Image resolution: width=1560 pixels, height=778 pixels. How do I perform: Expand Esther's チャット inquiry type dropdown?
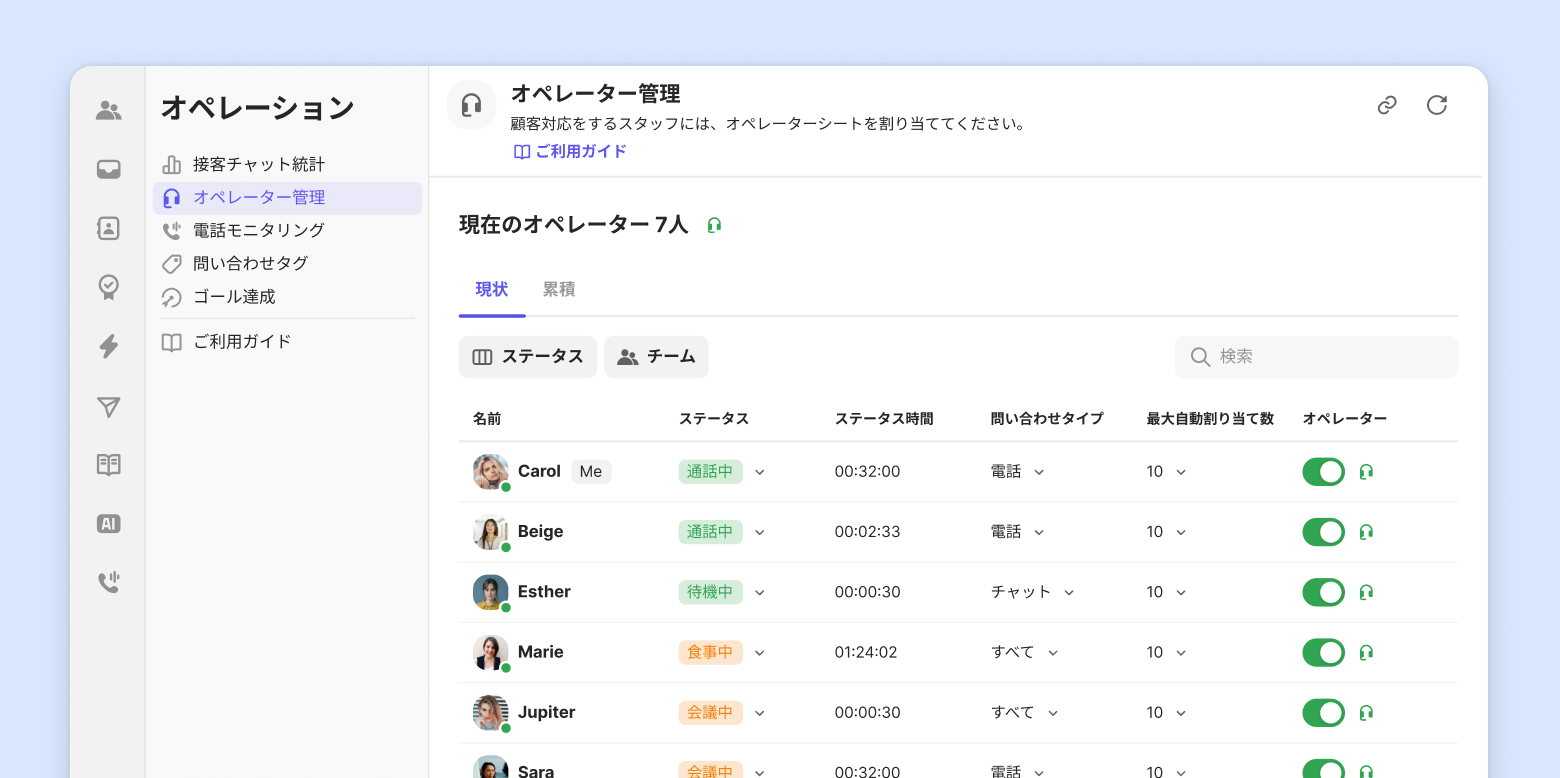coord(1068,592)
